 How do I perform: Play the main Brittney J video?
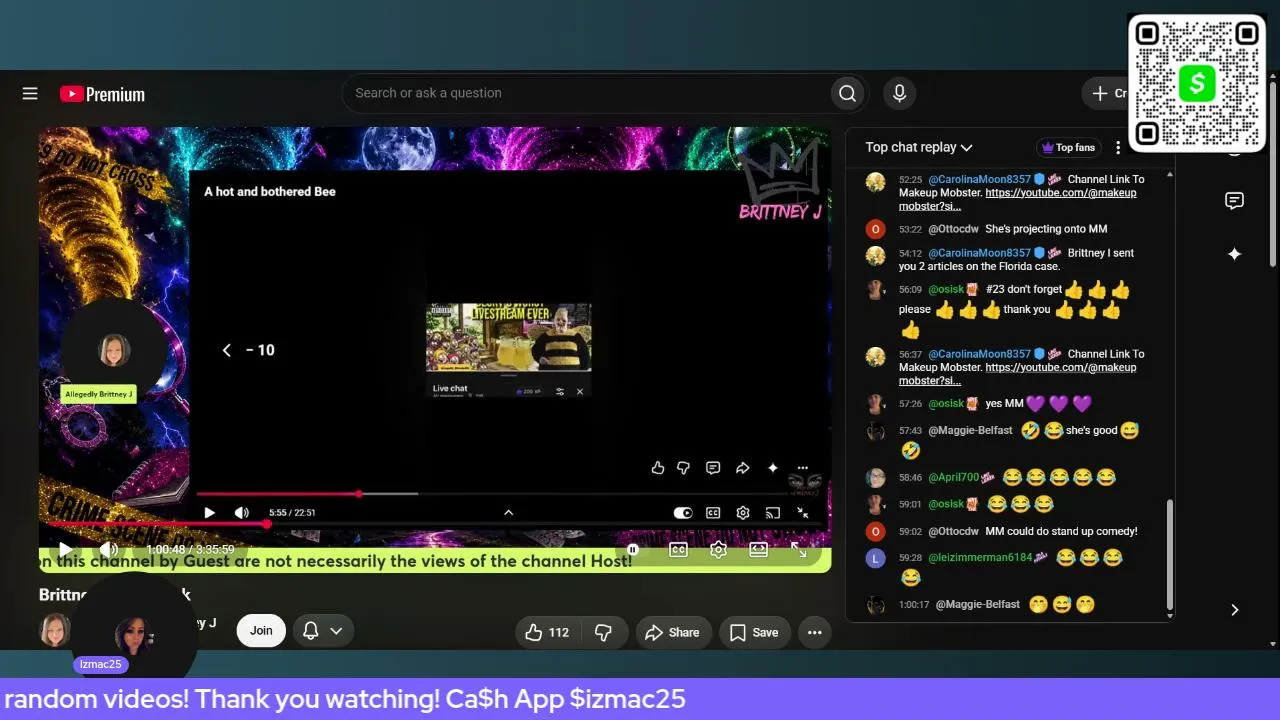click(65, 549)
